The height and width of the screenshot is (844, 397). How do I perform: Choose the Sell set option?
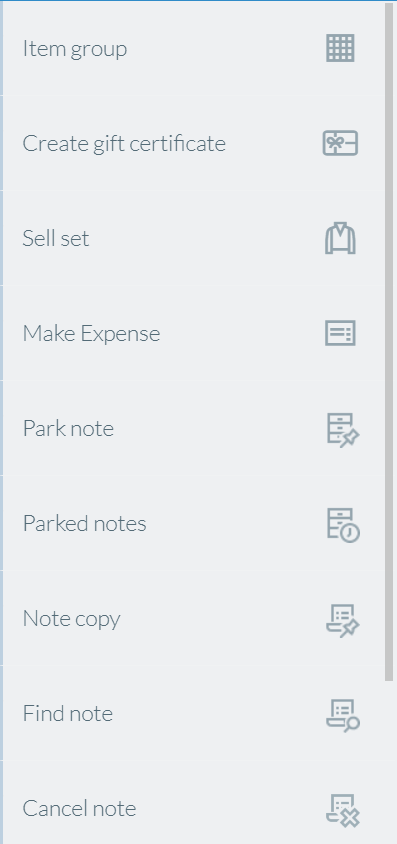[x=194, y=238]
